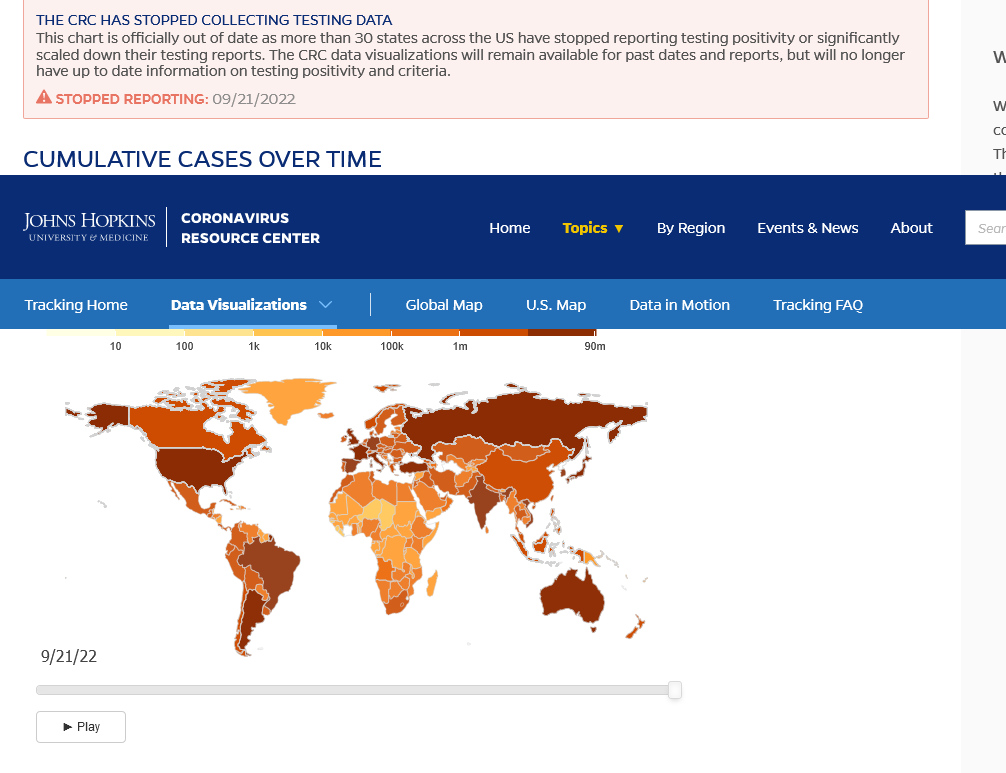This screenshot has height=773, width=1006.
Task: Click the Stopped Reporting date text
Action: [x=254, y=99]
